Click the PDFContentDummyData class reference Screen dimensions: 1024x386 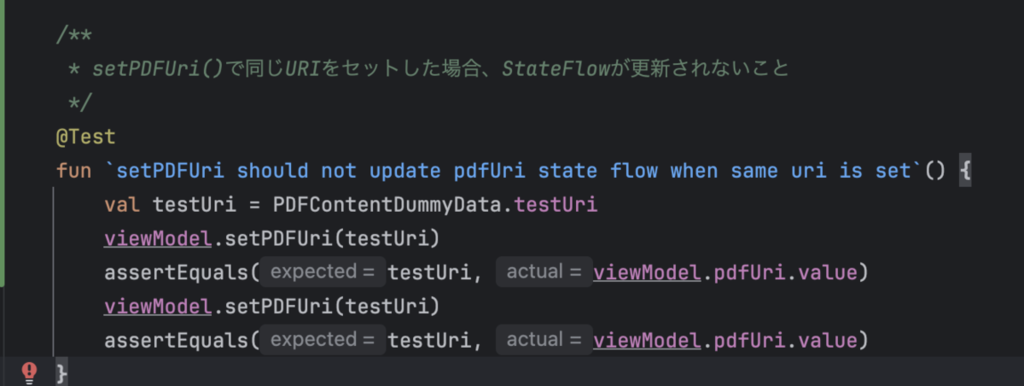click(x=389, y=205)
